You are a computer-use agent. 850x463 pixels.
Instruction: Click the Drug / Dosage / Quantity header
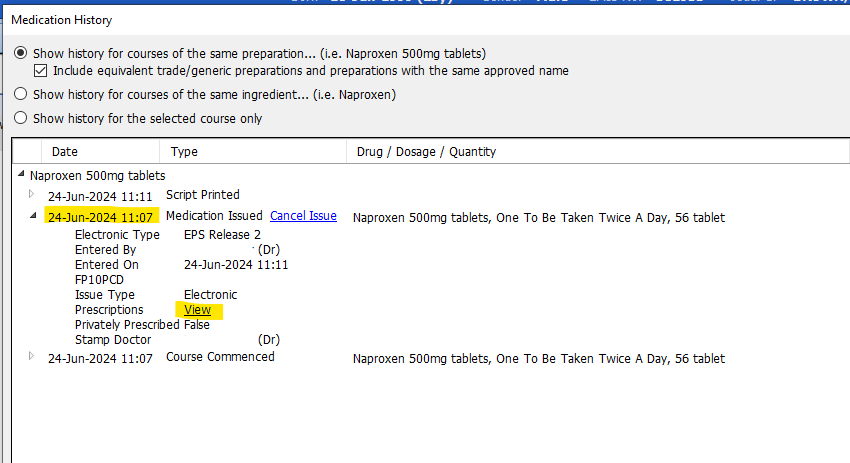(x=426, y=152)
